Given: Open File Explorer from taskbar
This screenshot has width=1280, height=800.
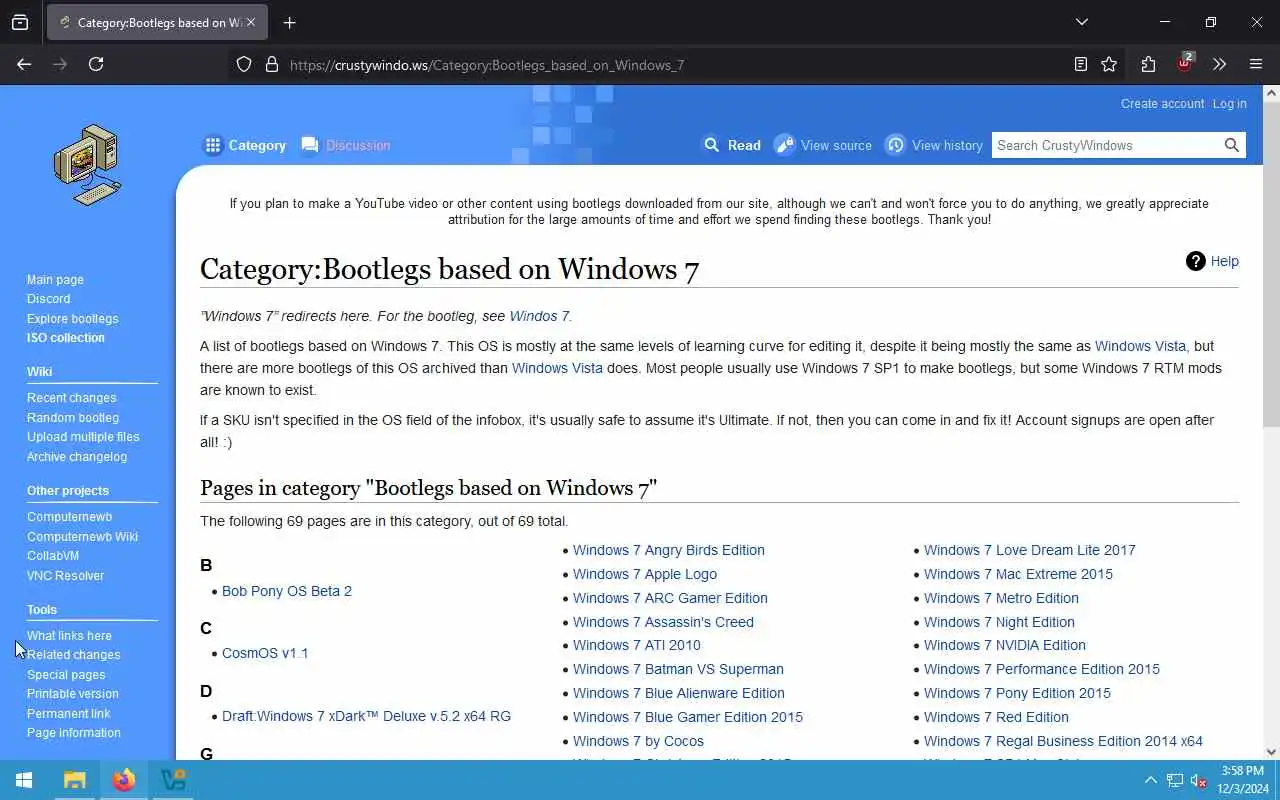Looking at the screenshot, I should [75, 780].
